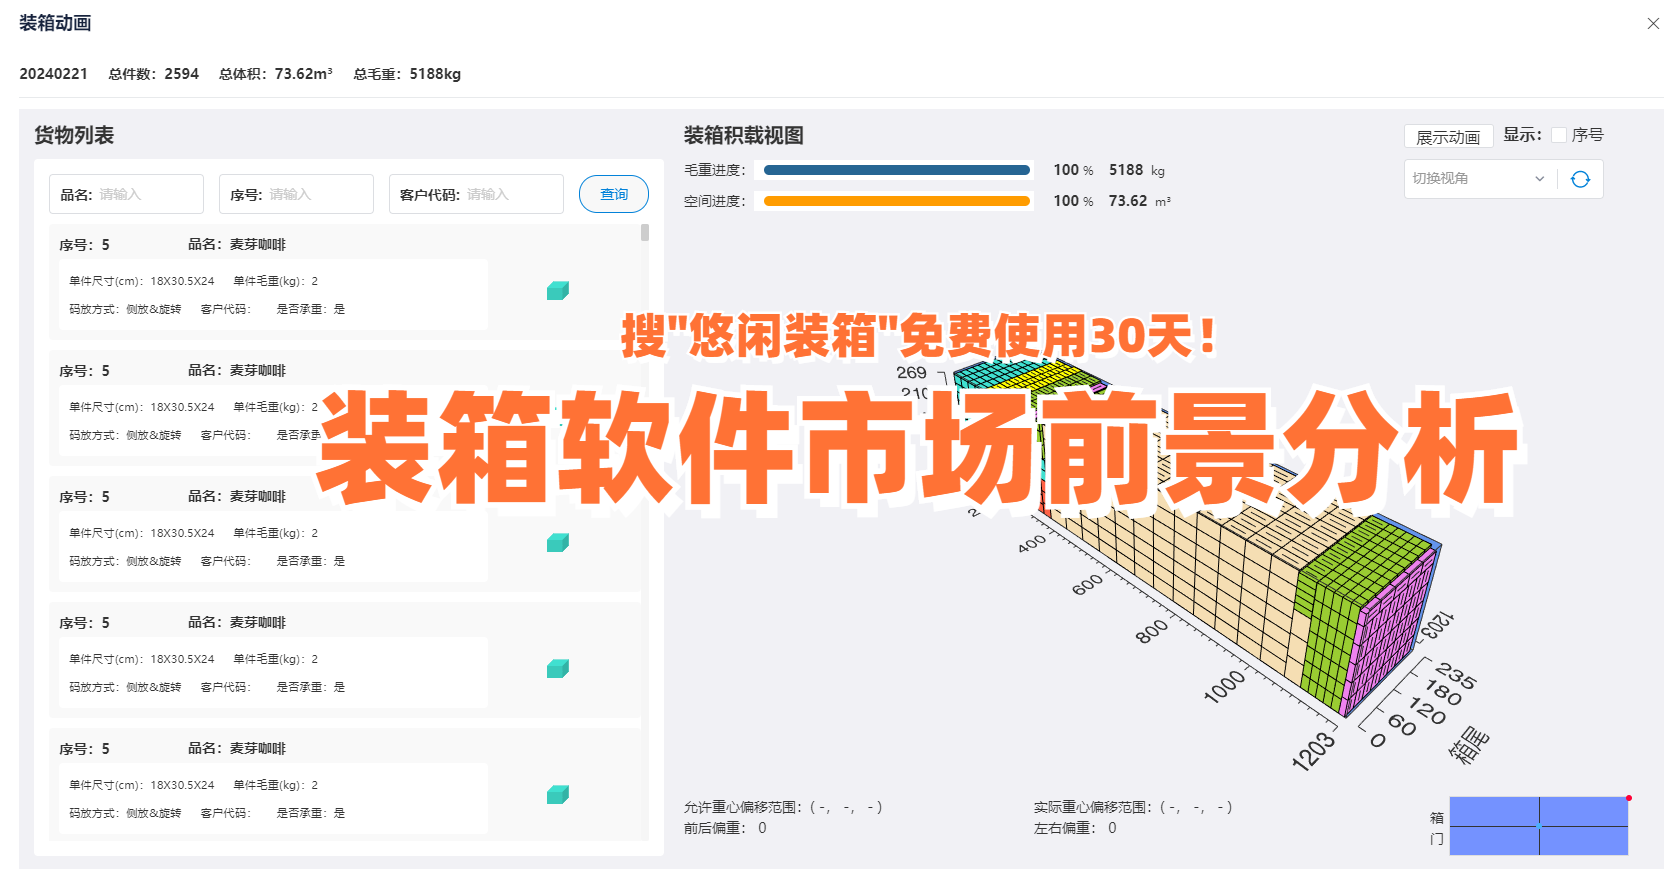Click the 20240221 order number
Image resolution: width=1666 pixels, height=869 pixels.
click(54, 74)
